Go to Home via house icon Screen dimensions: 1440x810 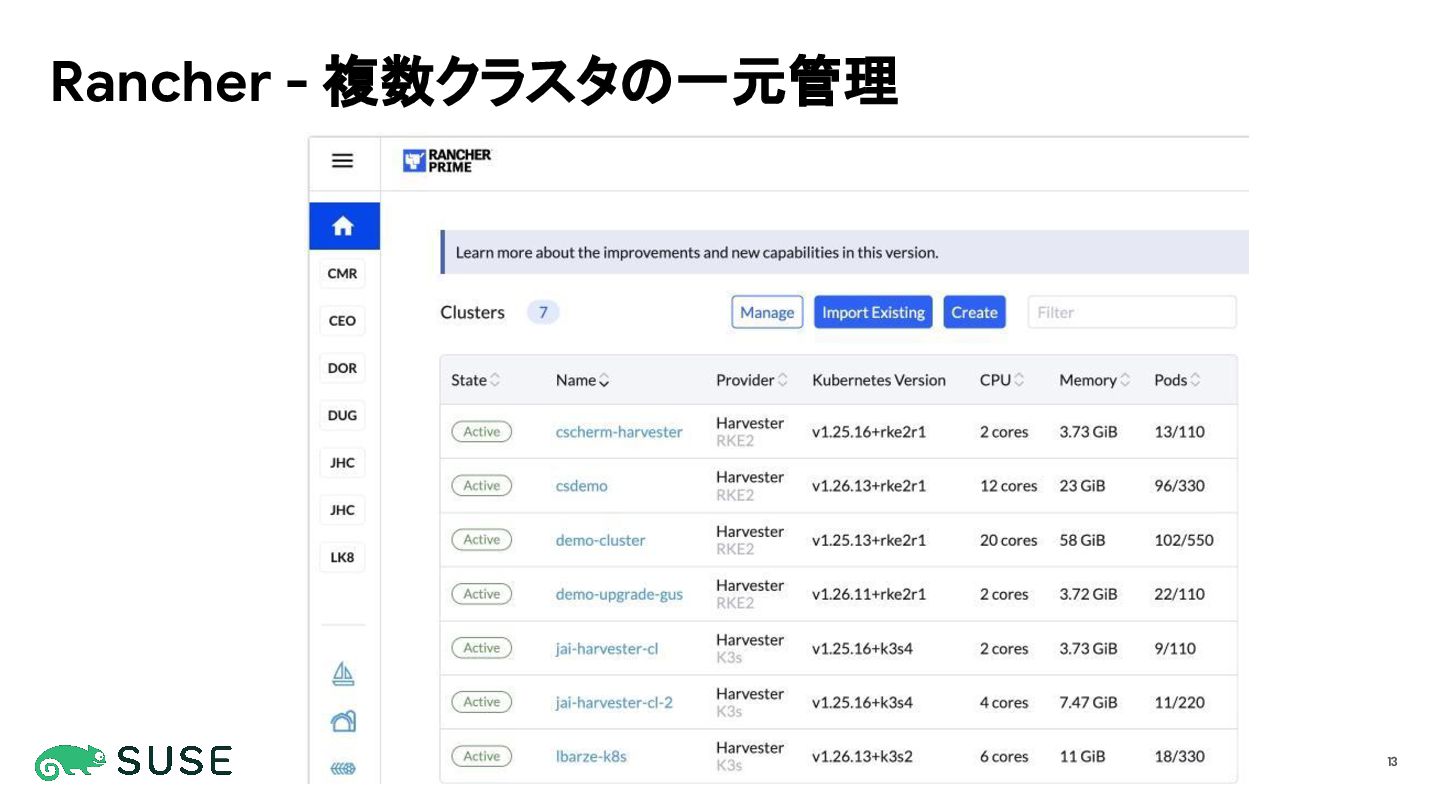pos(343,227)
